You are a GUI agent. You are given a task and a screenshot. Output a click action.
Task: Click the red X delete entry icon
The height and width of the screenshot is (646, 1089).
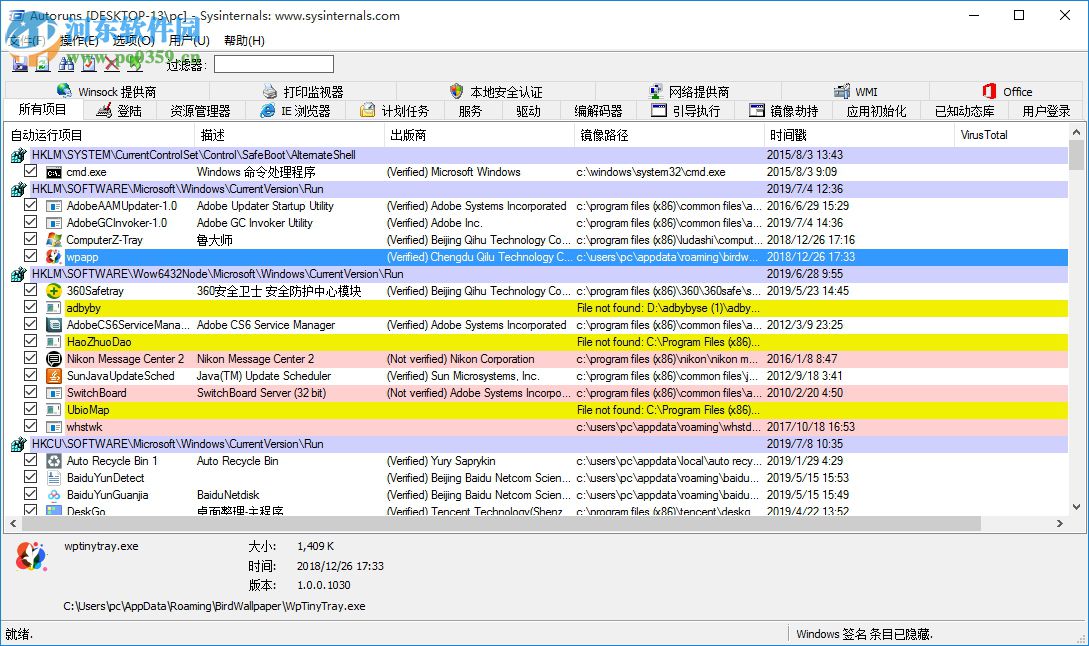click(111, 63)
